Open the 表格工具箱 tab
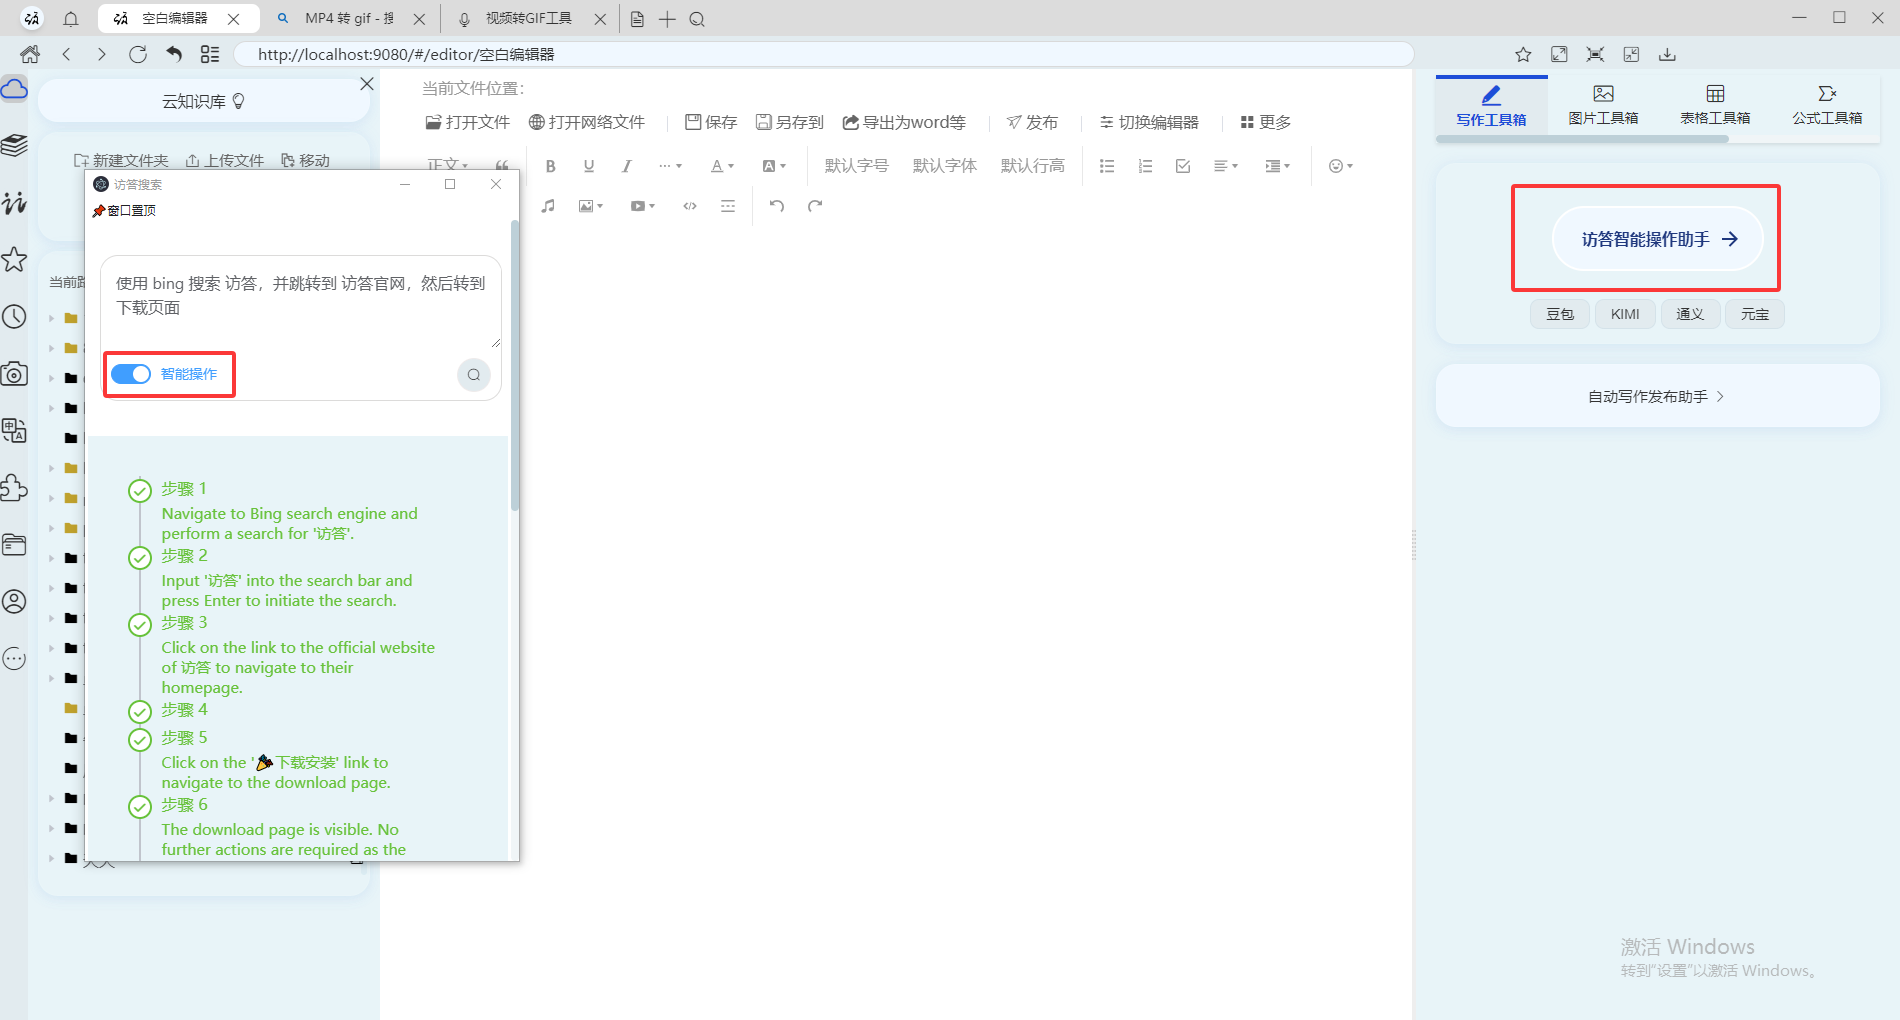The image size is (1900, 1020). [x=1715, y=105]
